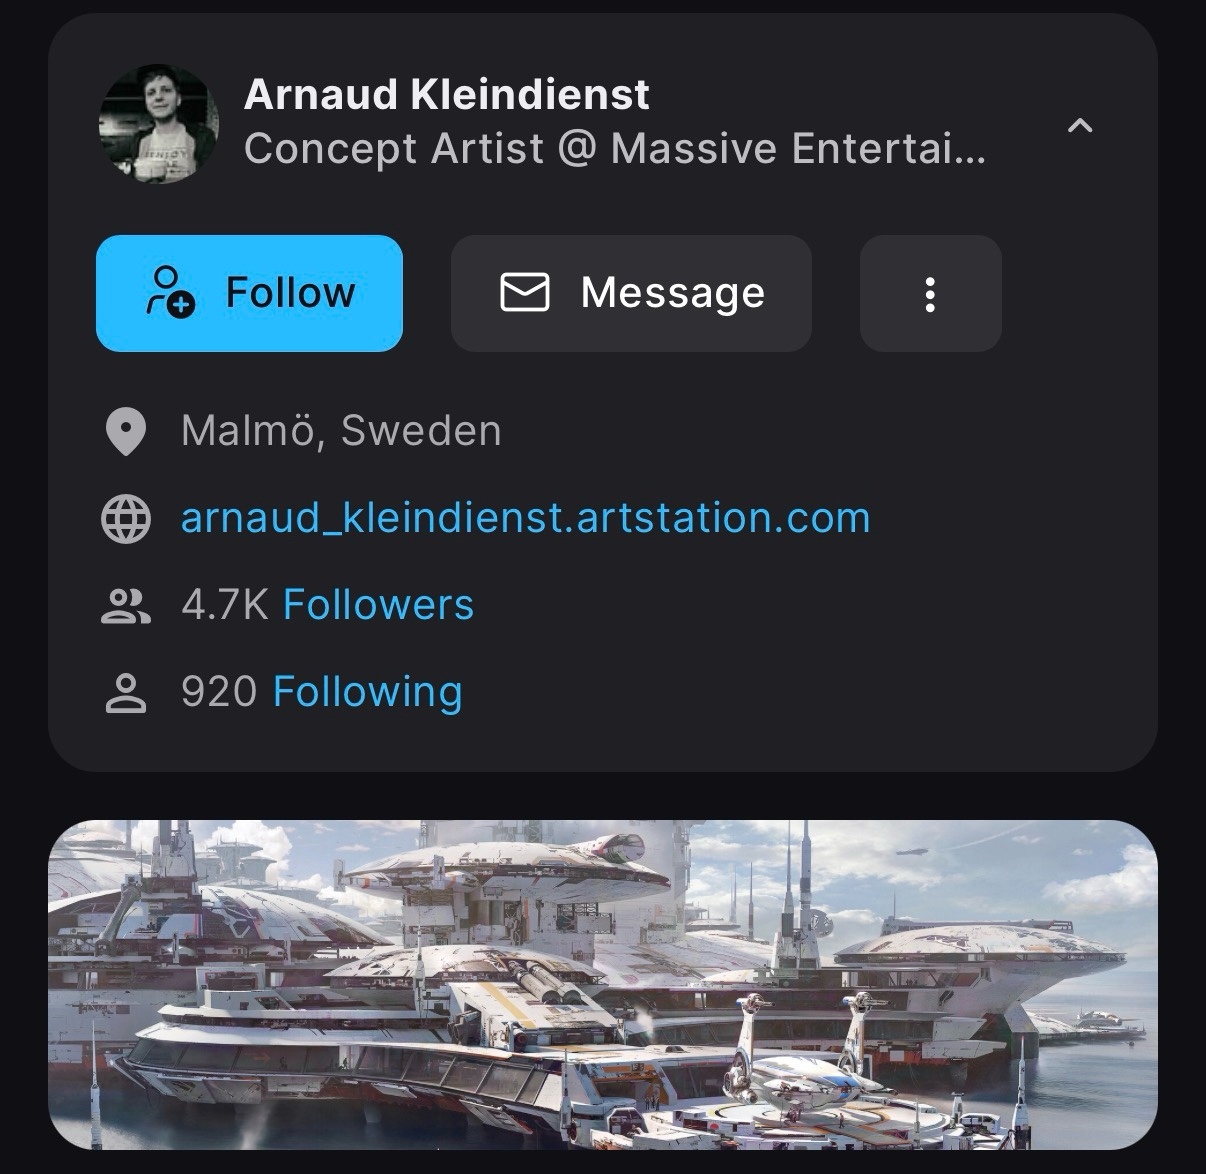Open the Followers list link

378,605
